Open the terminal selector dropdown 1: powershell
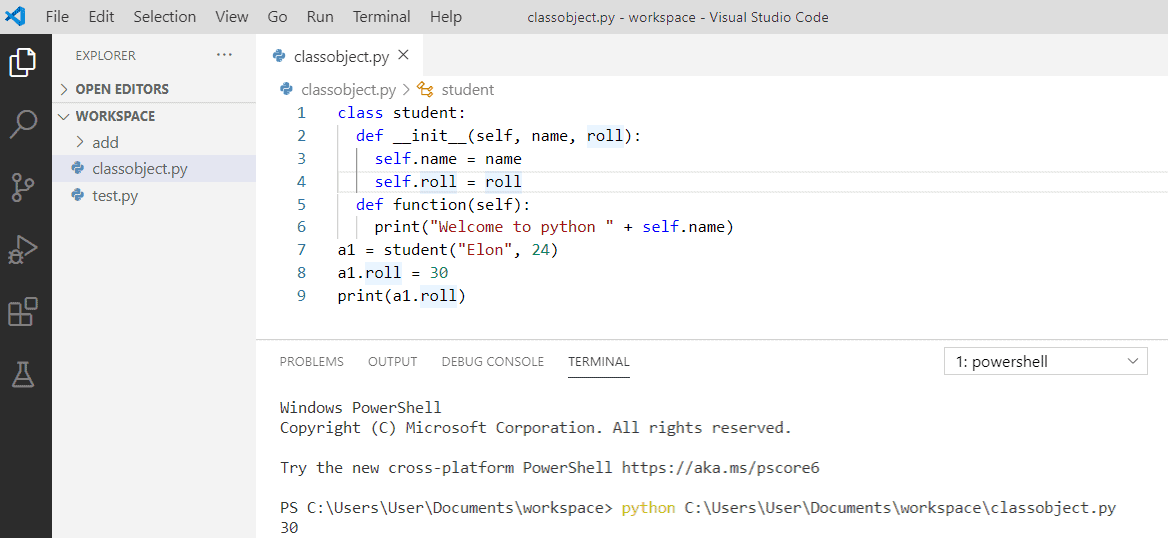Image resolution: width=1168 pixels, height=538 pixels. pyautogui.click(x=1045, y=361)
